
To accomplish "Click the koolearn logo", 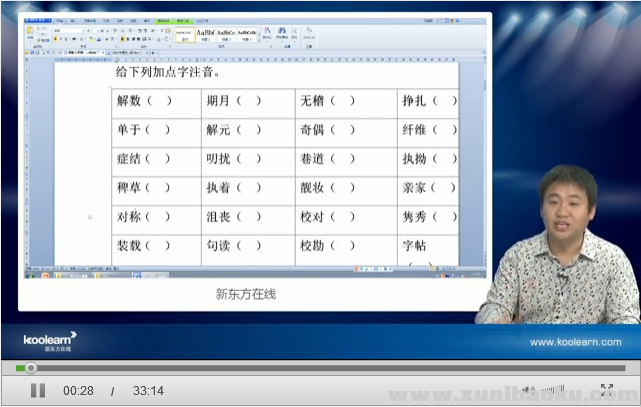I will (50, 341).
